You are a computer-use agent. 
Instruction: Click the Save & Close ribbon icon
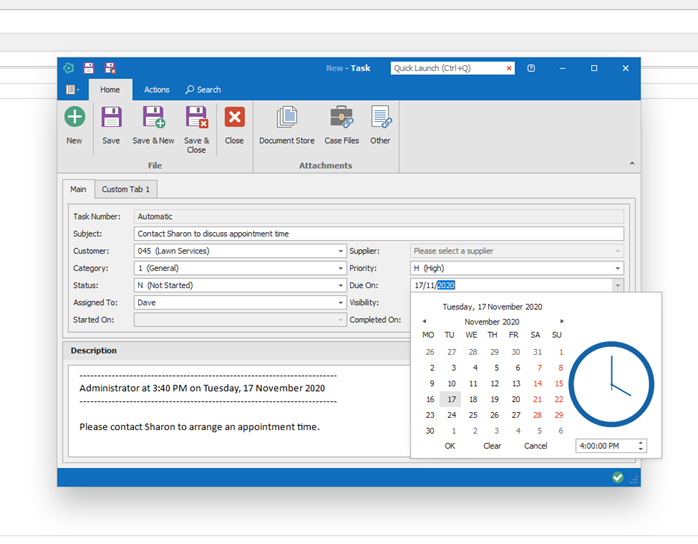coord(196,118)
